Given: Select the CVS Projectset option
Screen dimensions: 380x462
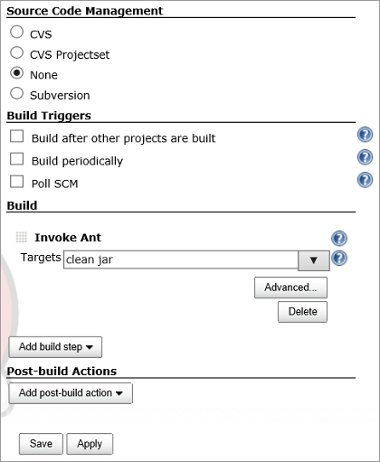Looking at the screenshot, I should point(17,53).
